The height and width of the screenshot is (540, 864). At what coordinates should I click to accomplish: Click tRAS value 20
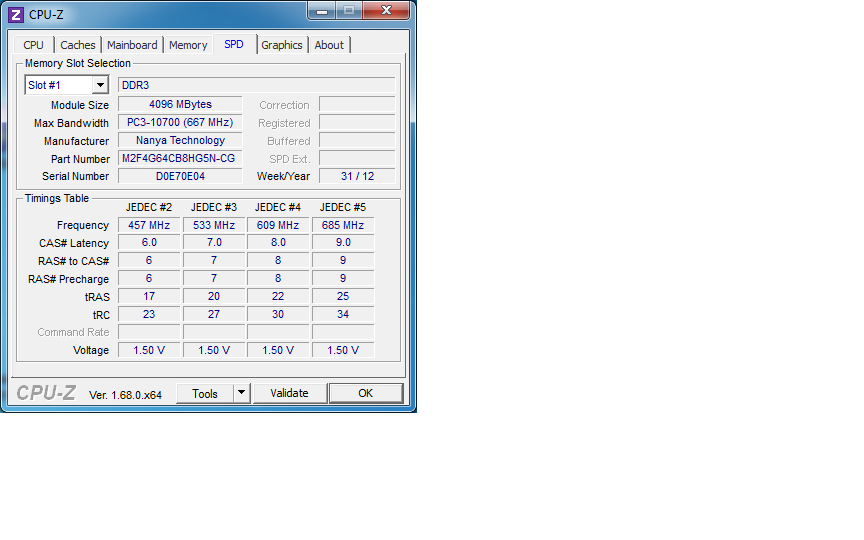click(x=214, y=296)
